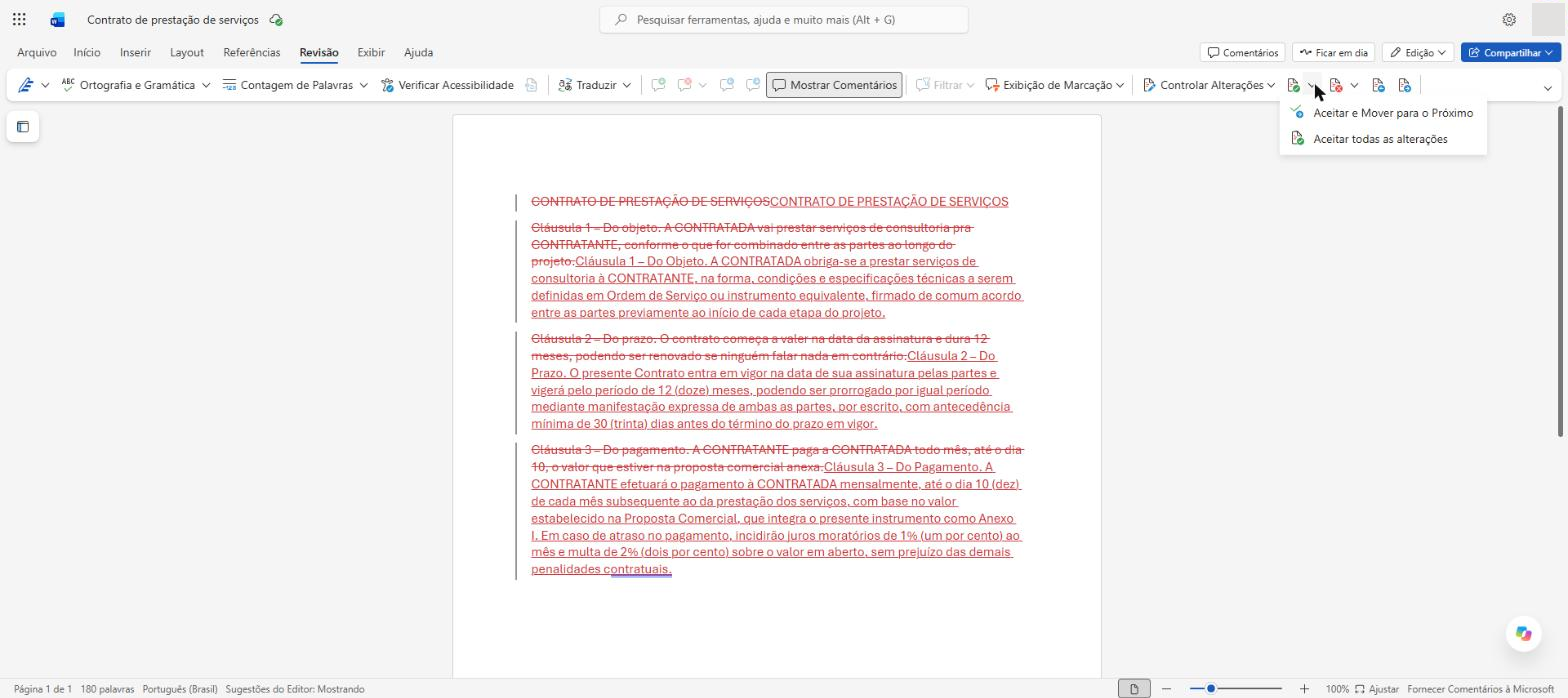The width and height of the screenshot is (1568, 698).
Task: Click the vertical scrollbar thumb
Action: coord(1561,270)
